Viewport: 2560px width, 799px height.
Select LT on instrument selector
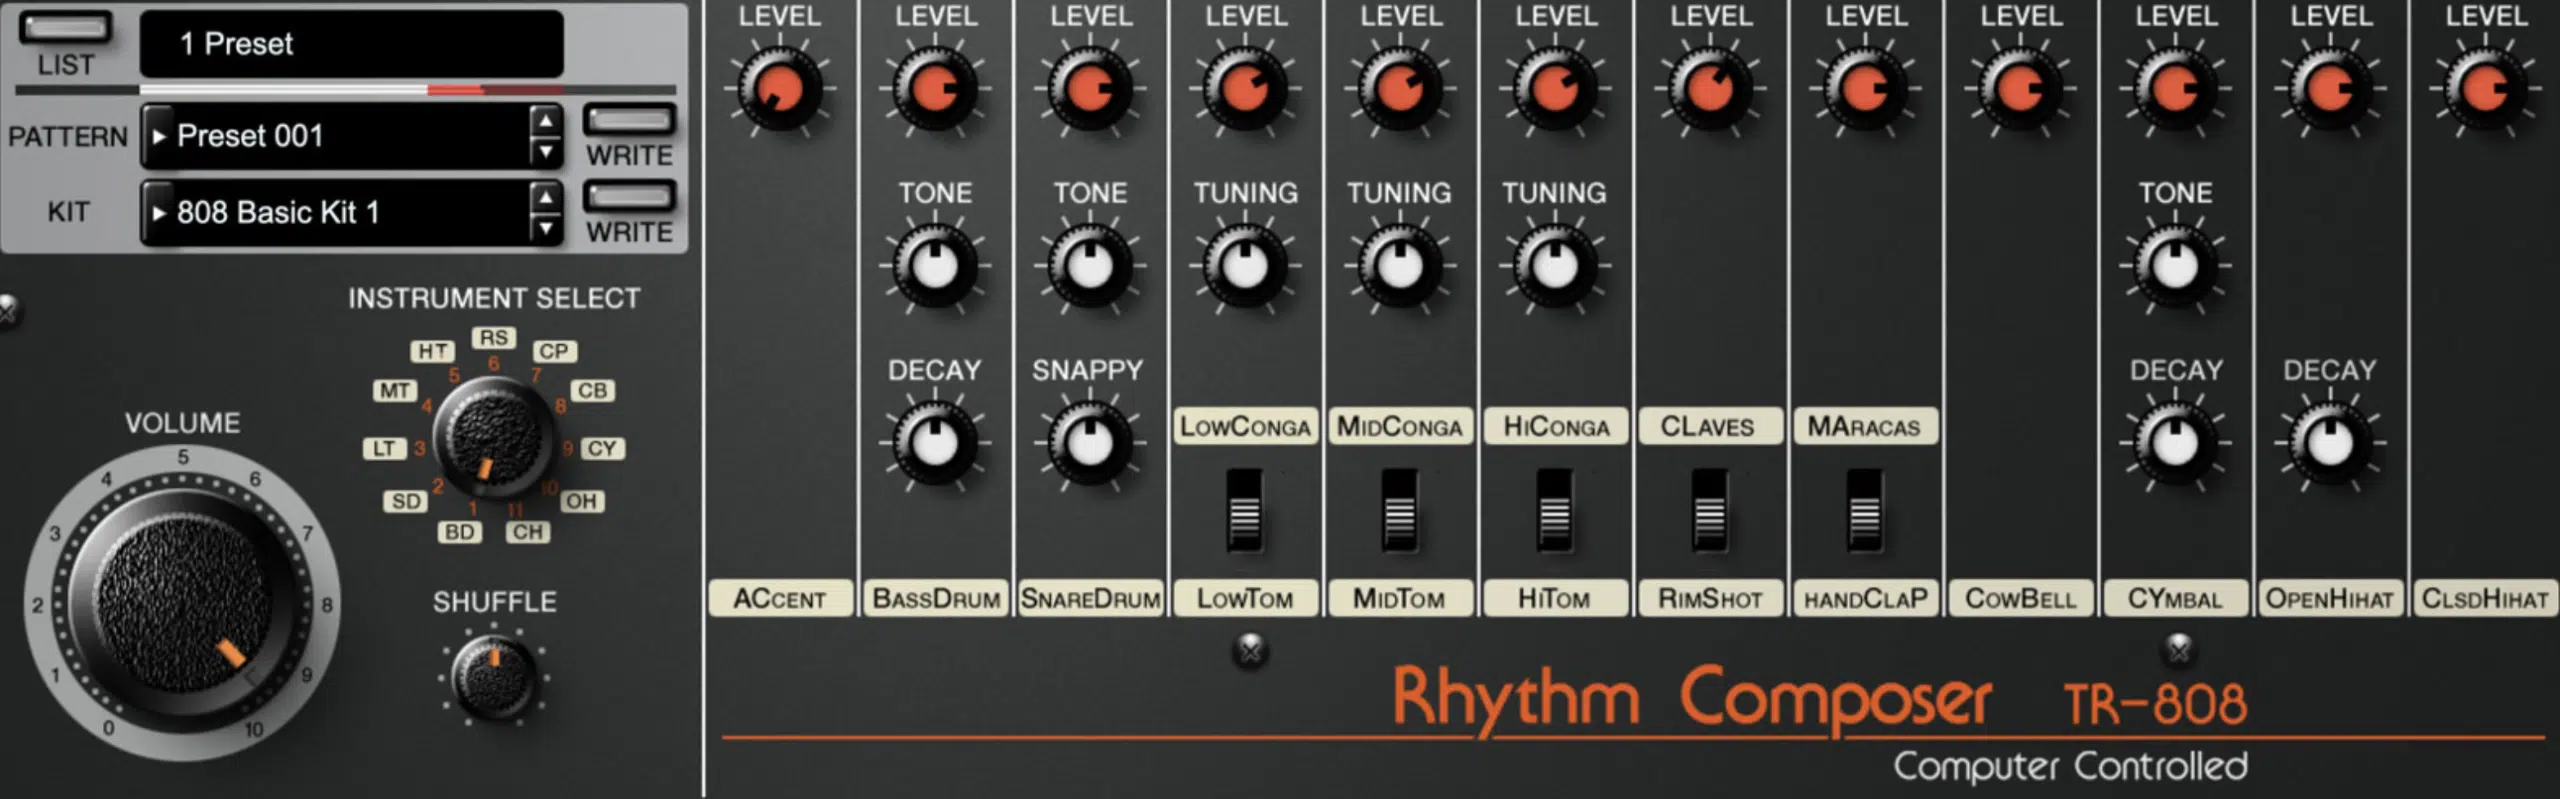point(384,448)
